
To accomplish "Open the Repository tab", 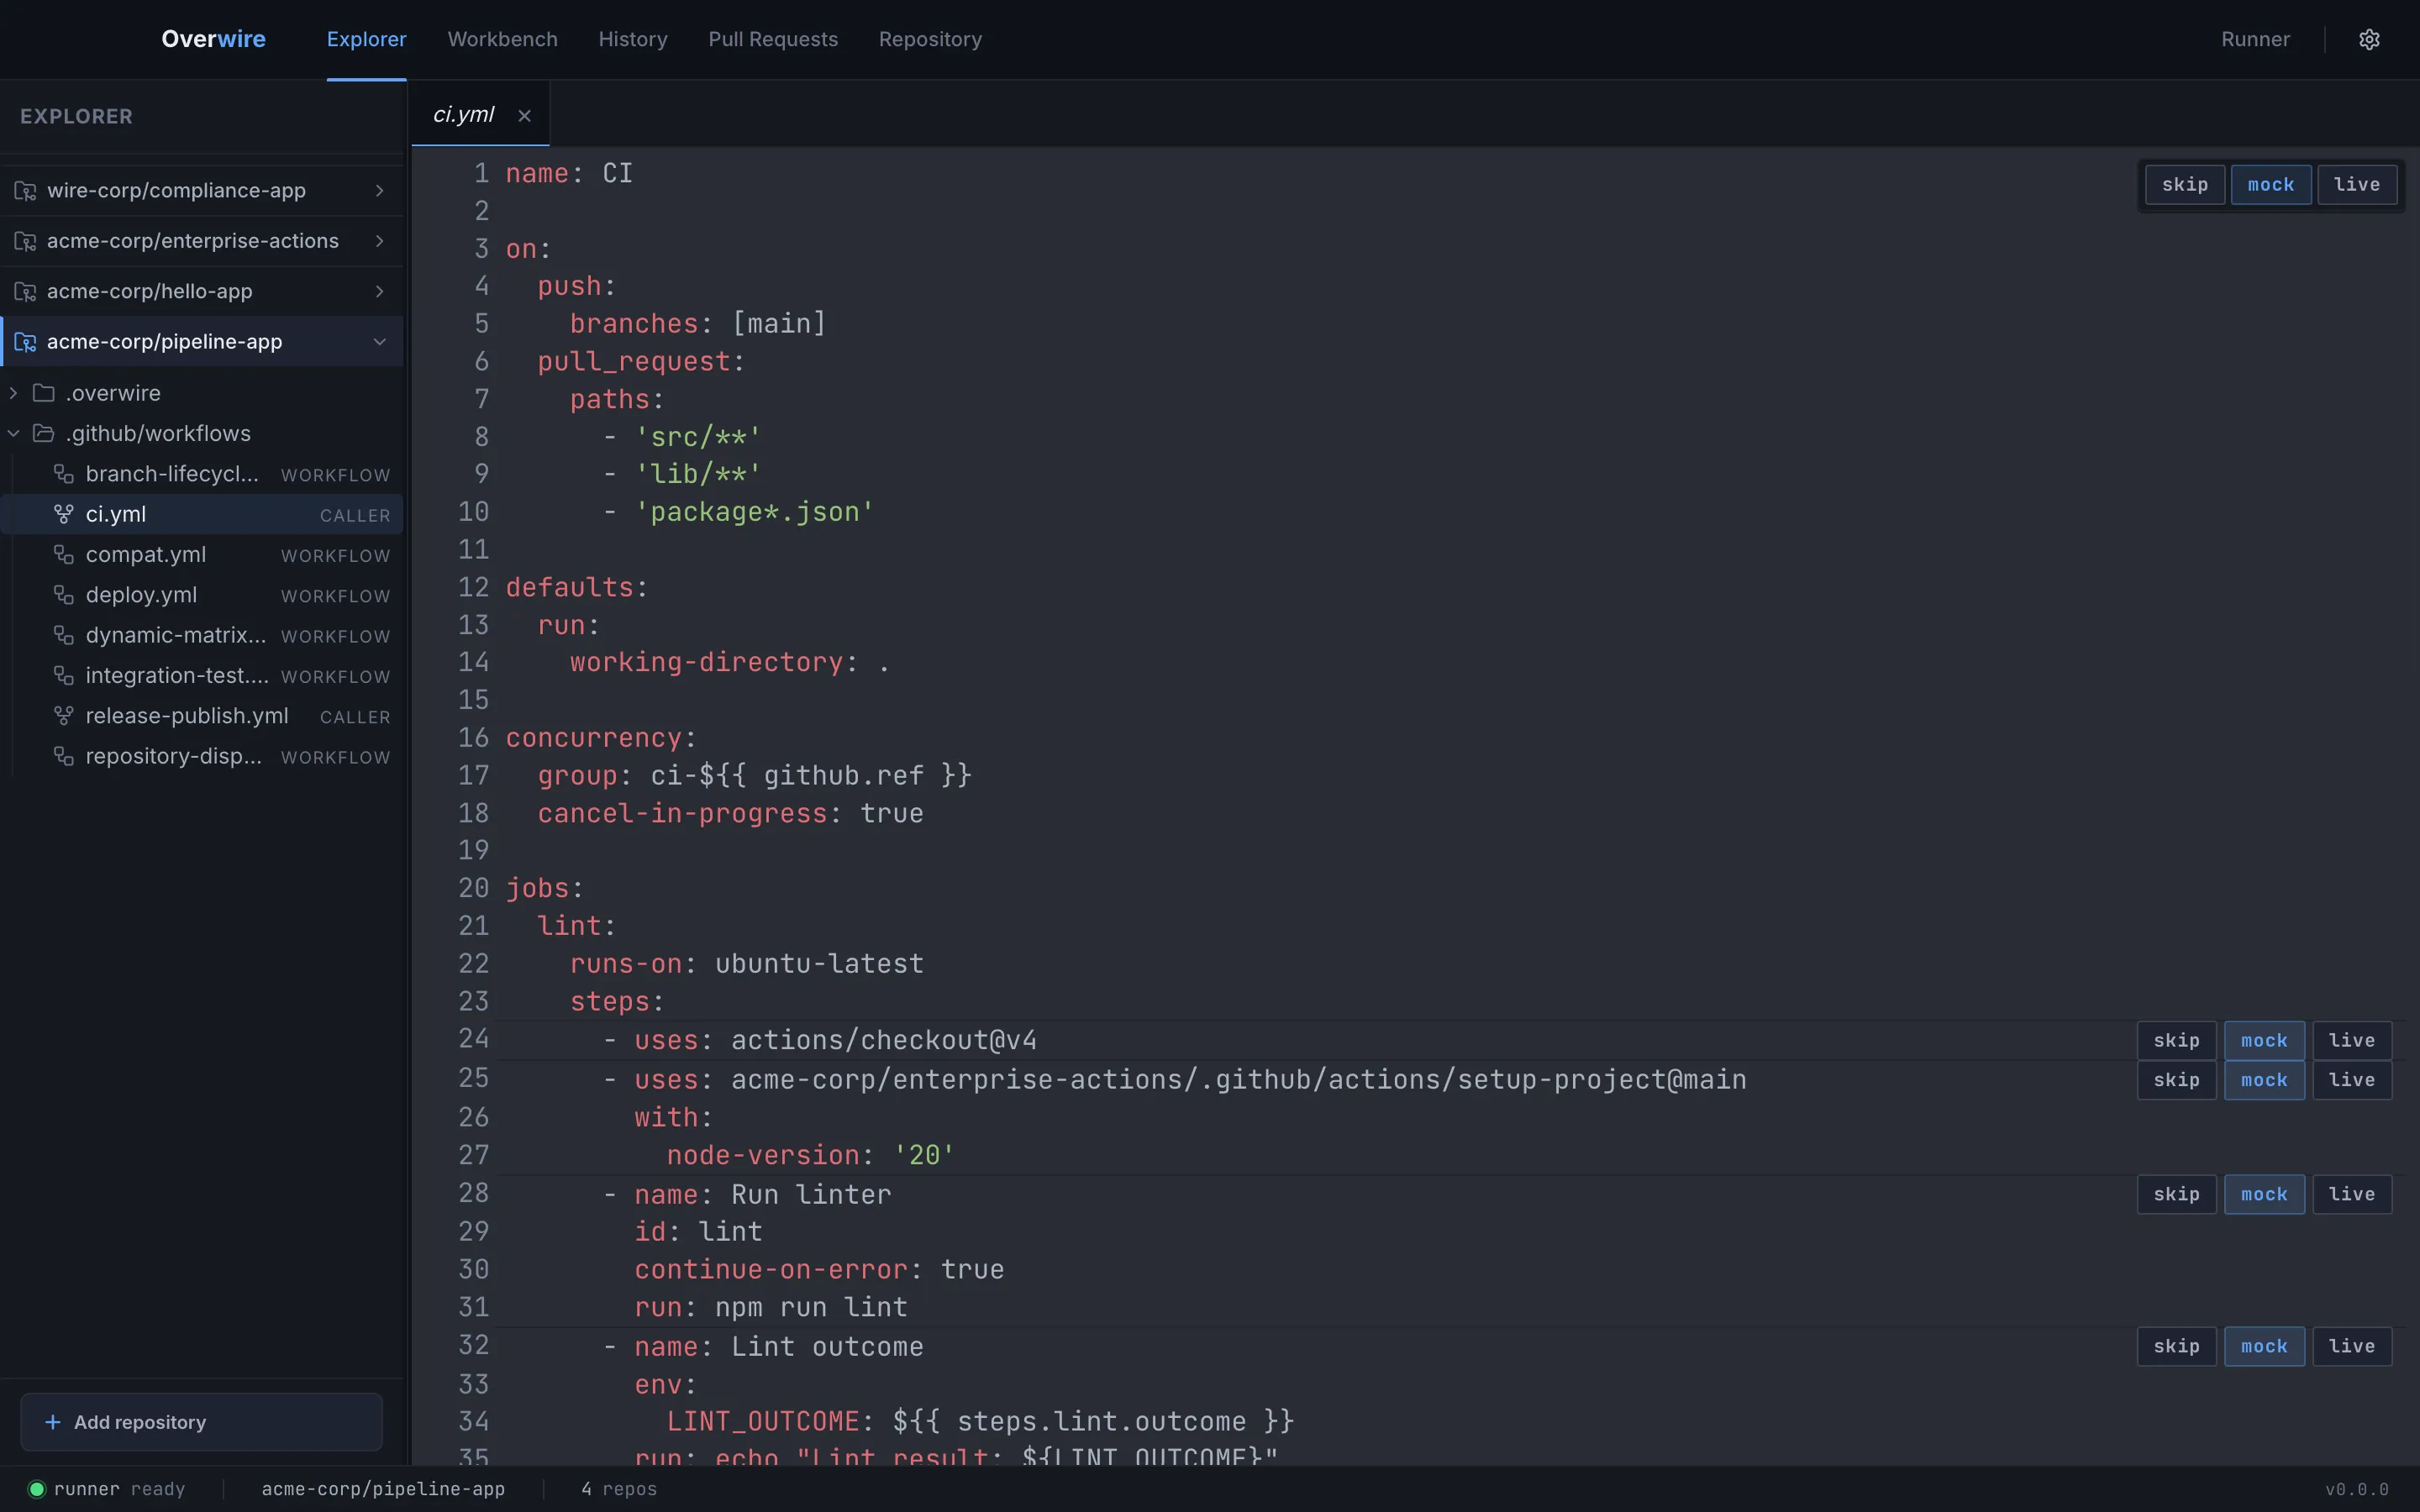I will 930,39.
